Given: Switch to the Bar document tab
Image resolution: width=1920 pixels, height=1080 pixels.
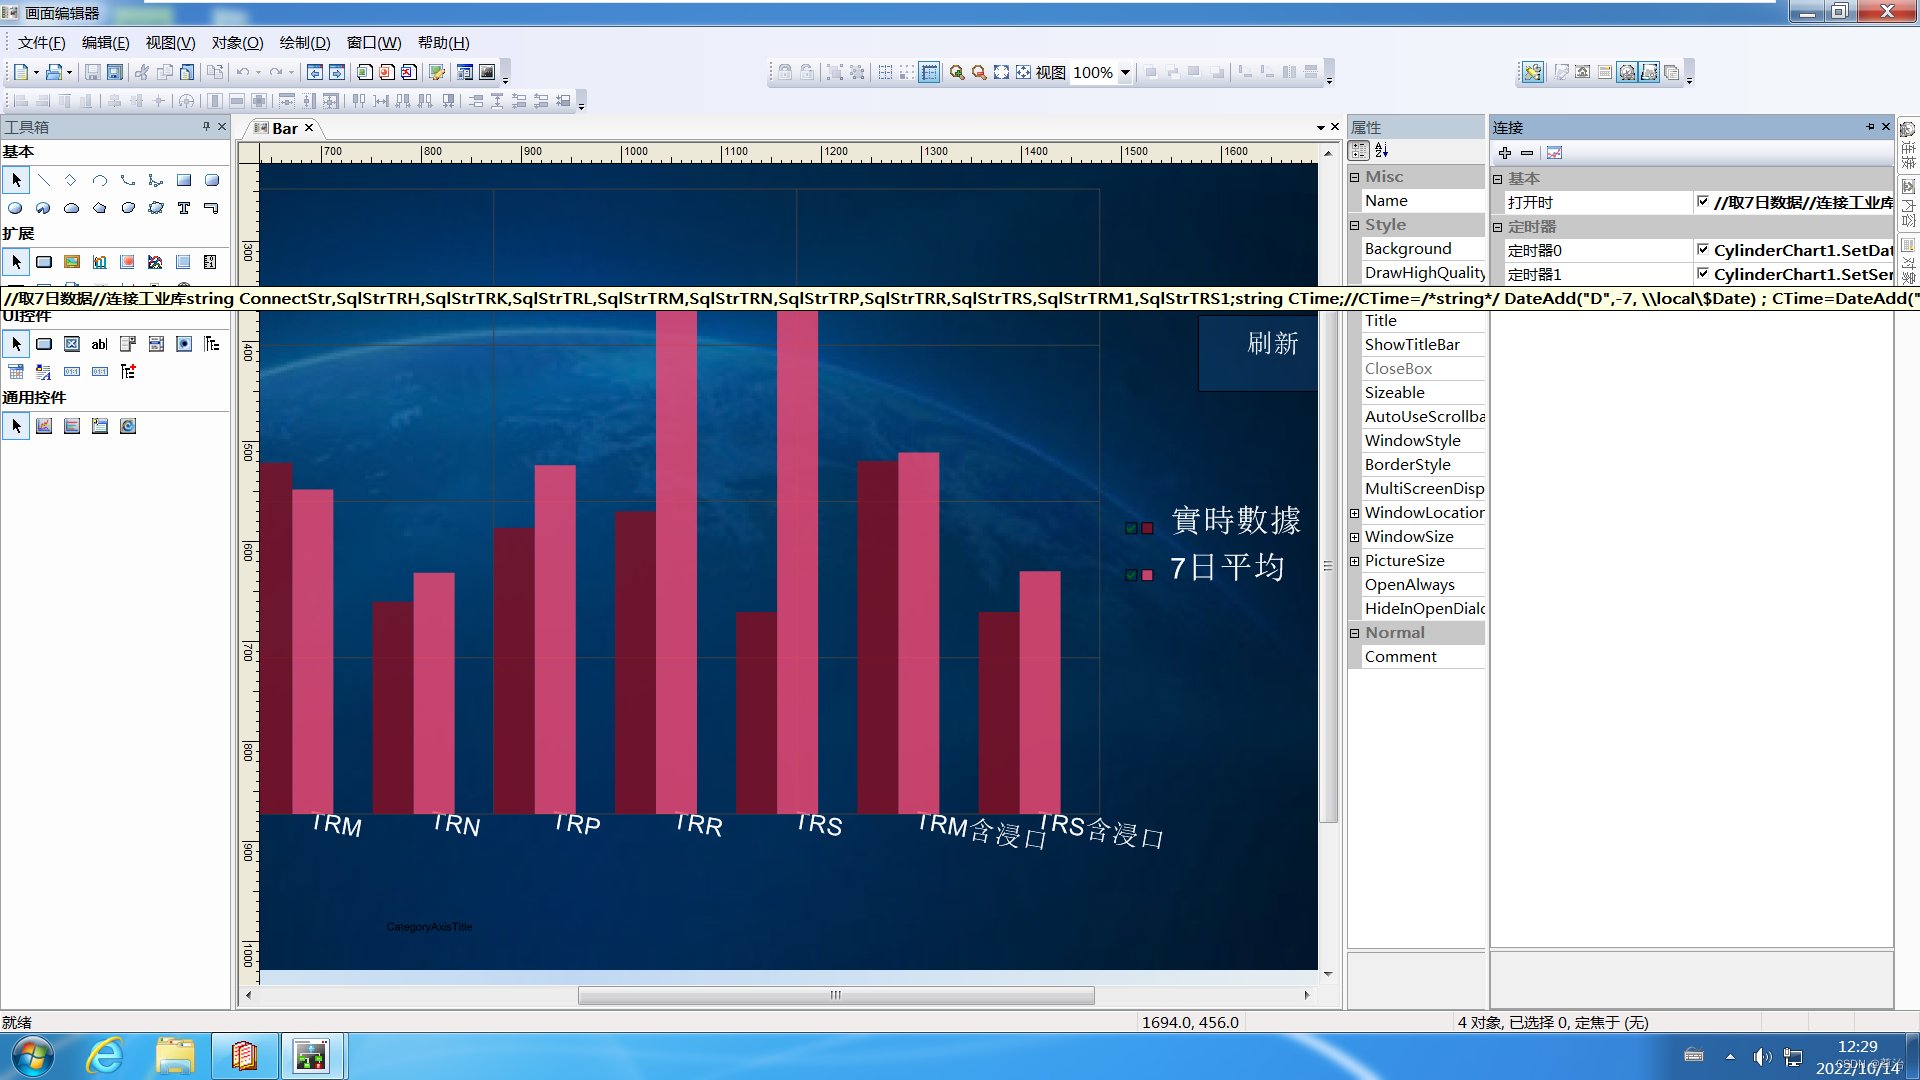Looking at the screenshot, I should 284,128.
